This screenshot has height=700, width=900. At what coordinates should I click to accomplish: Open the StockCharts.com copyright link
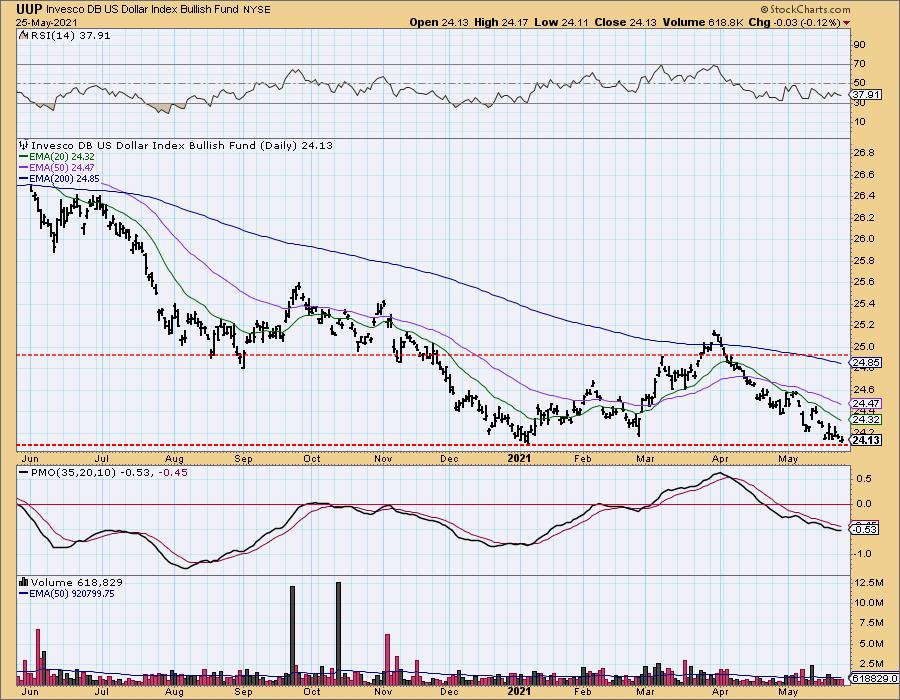[805, 10]
